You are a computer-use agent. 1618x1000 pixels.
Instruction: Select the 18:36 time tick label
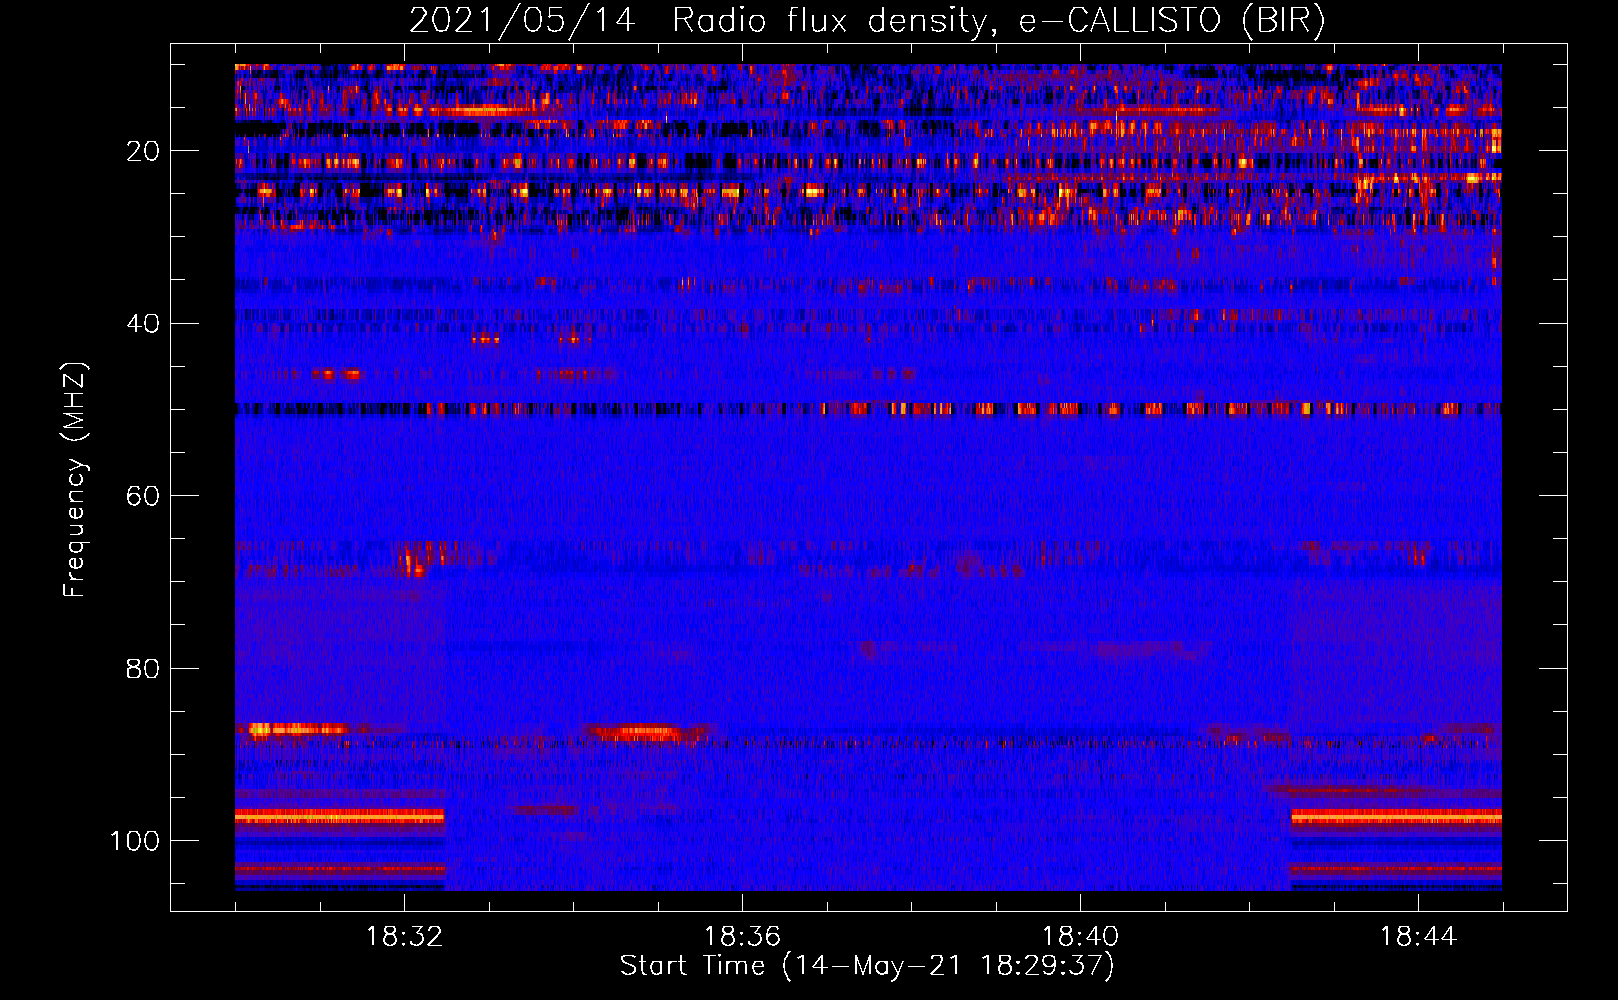pos(742,937)
